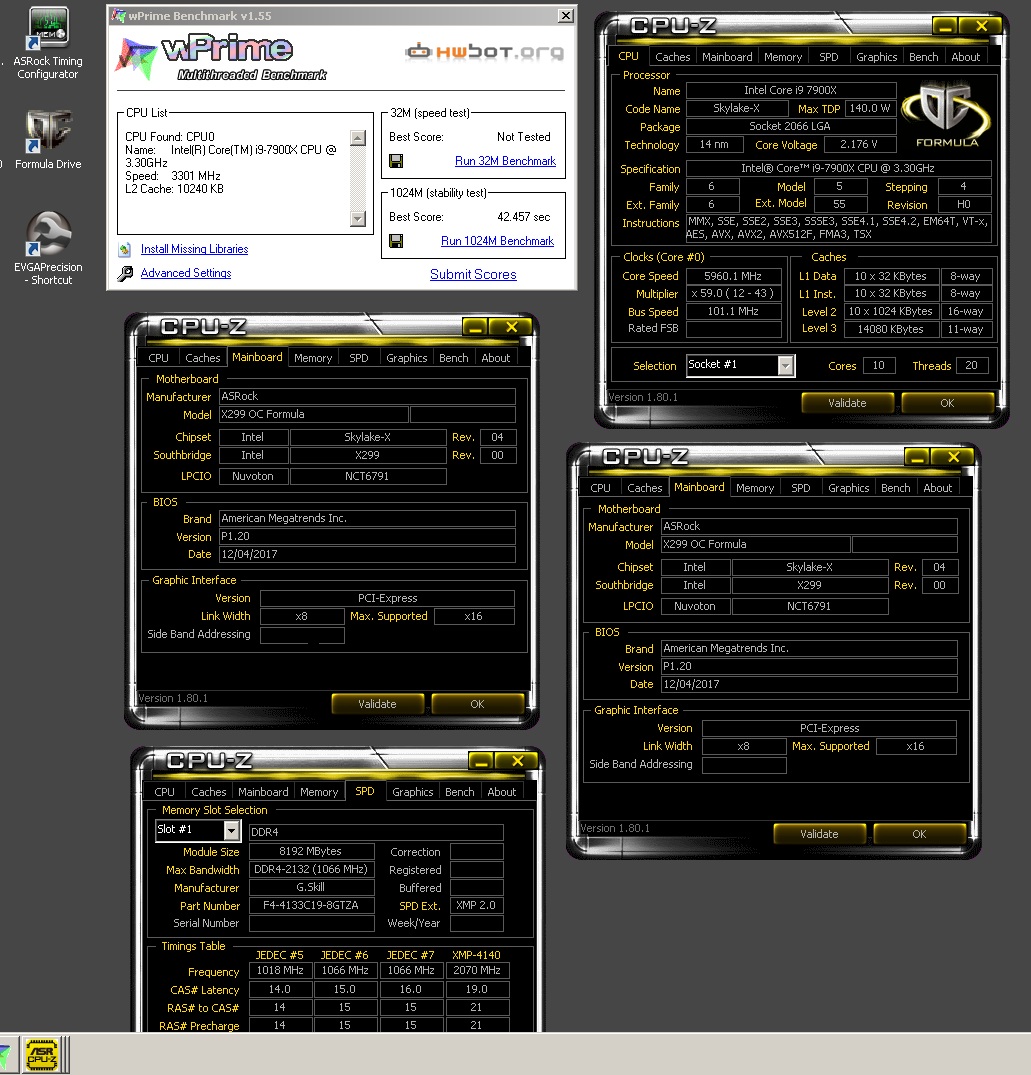This screenshot has width=1031, height=1075.
Task: Click the XMP-4140 timings column header
Action: coord(476,955)
